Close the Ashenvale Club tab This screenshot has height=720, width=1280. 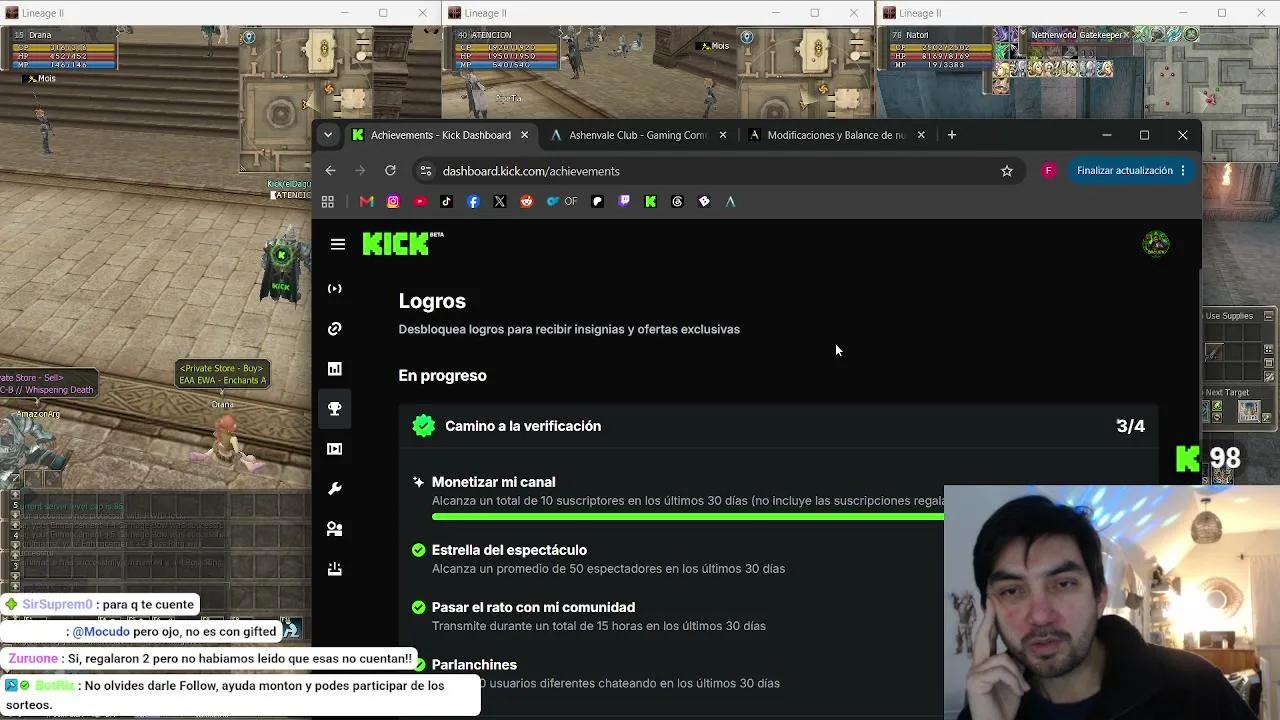723,135
